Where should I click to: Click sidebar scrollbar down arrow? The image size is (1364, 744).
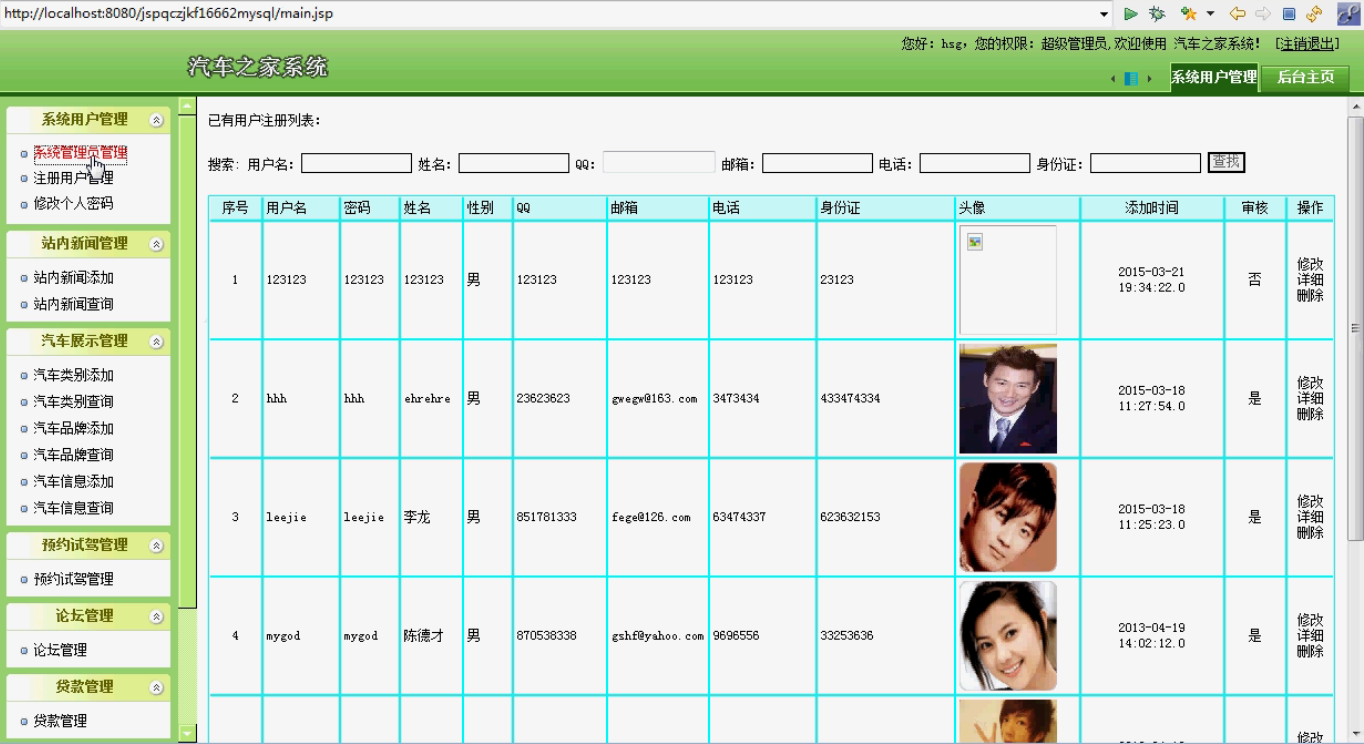187,734
